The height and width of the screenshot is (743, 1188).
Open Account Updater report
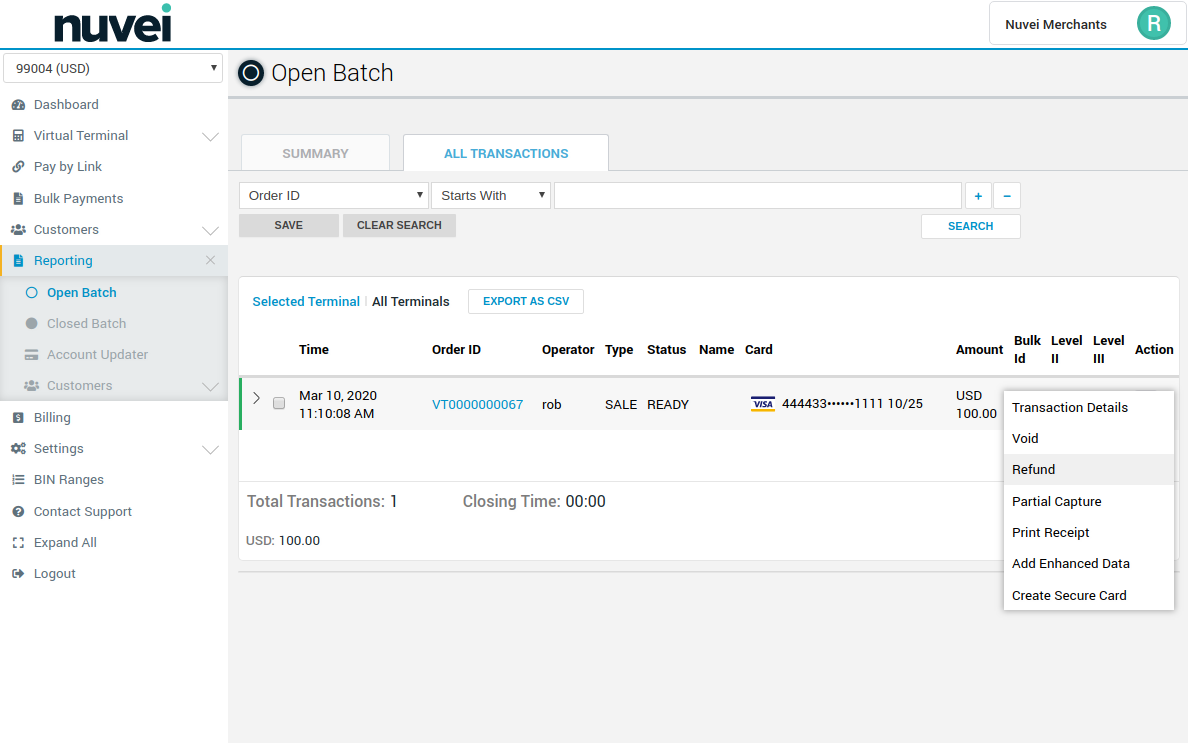[97, 354]
